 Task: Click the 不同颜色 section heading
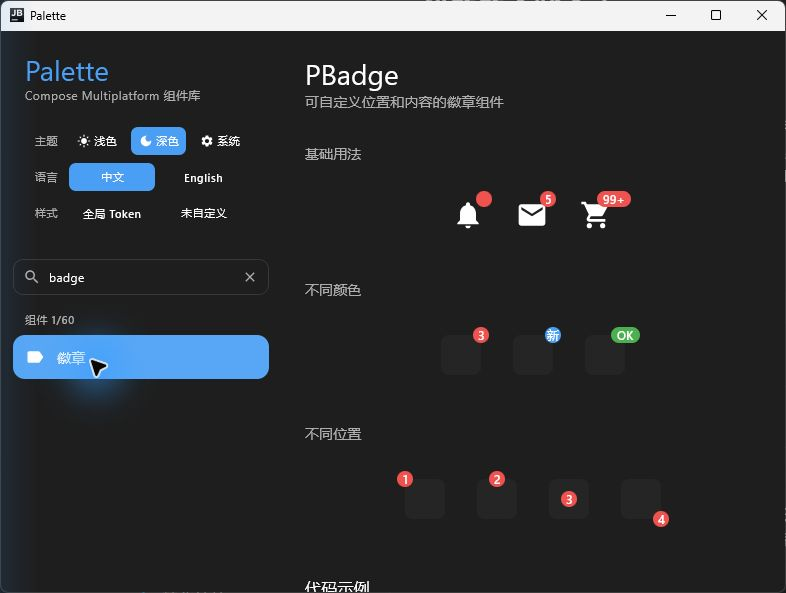[333, 290]
